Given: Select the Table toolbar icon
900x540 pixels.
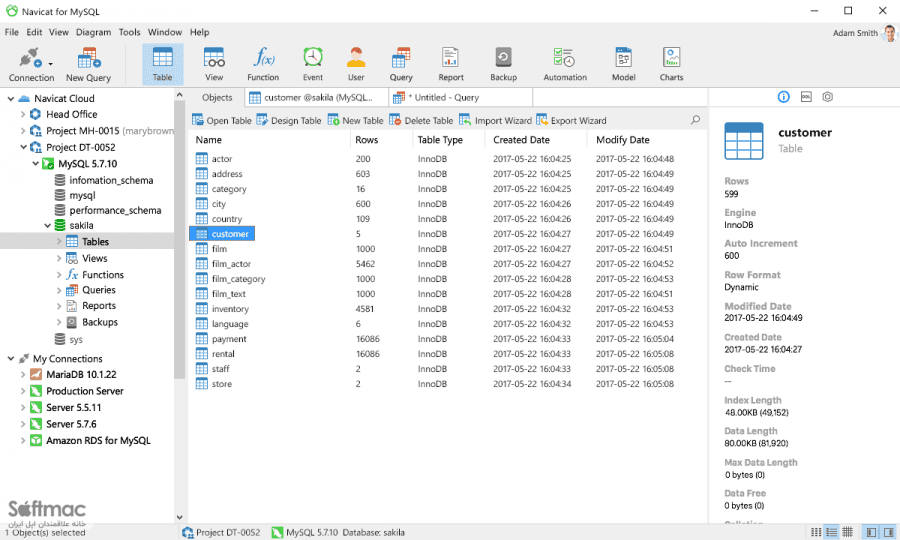Looking at the screenshot, I should [162, 64].
